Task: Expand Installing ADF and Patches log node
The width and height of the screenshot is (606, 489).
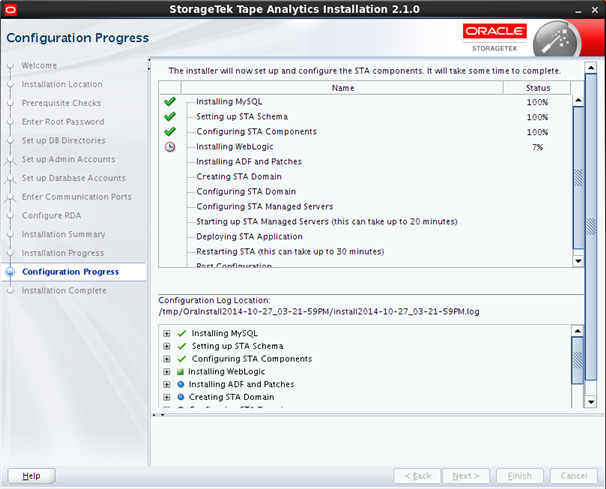Action: coord(167,385)
